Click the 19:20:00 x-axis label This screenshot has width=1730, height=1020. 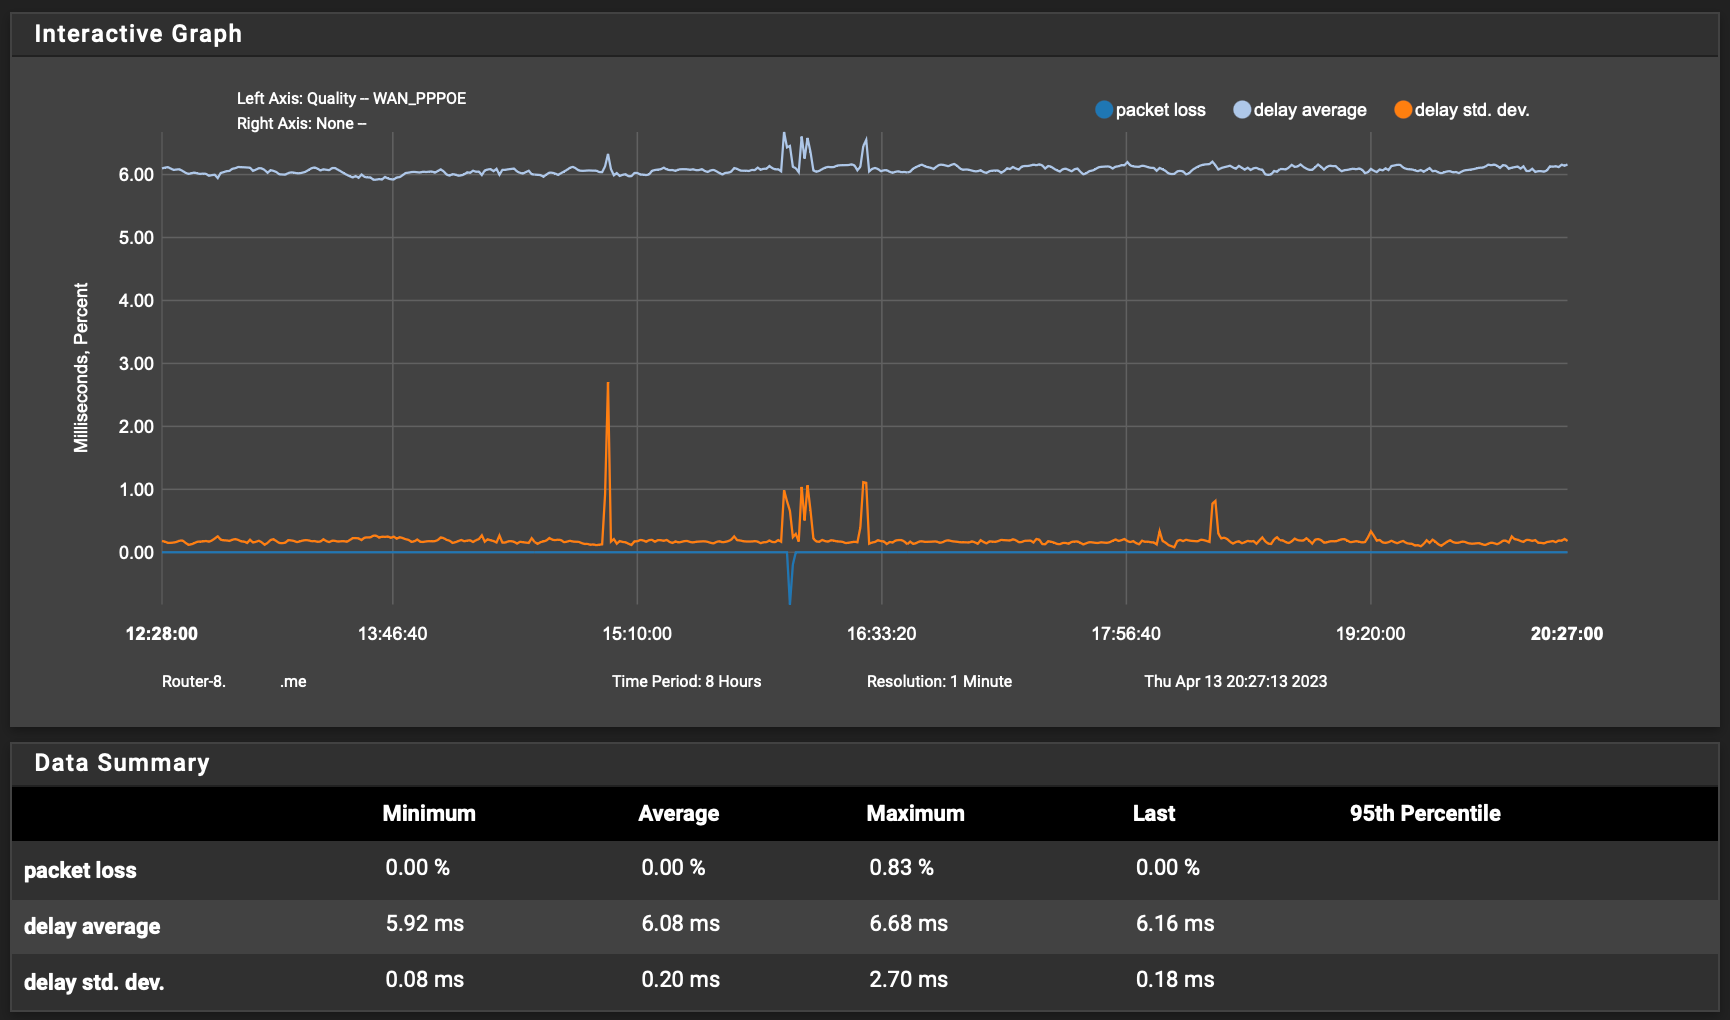click(x=1370, y=634)
